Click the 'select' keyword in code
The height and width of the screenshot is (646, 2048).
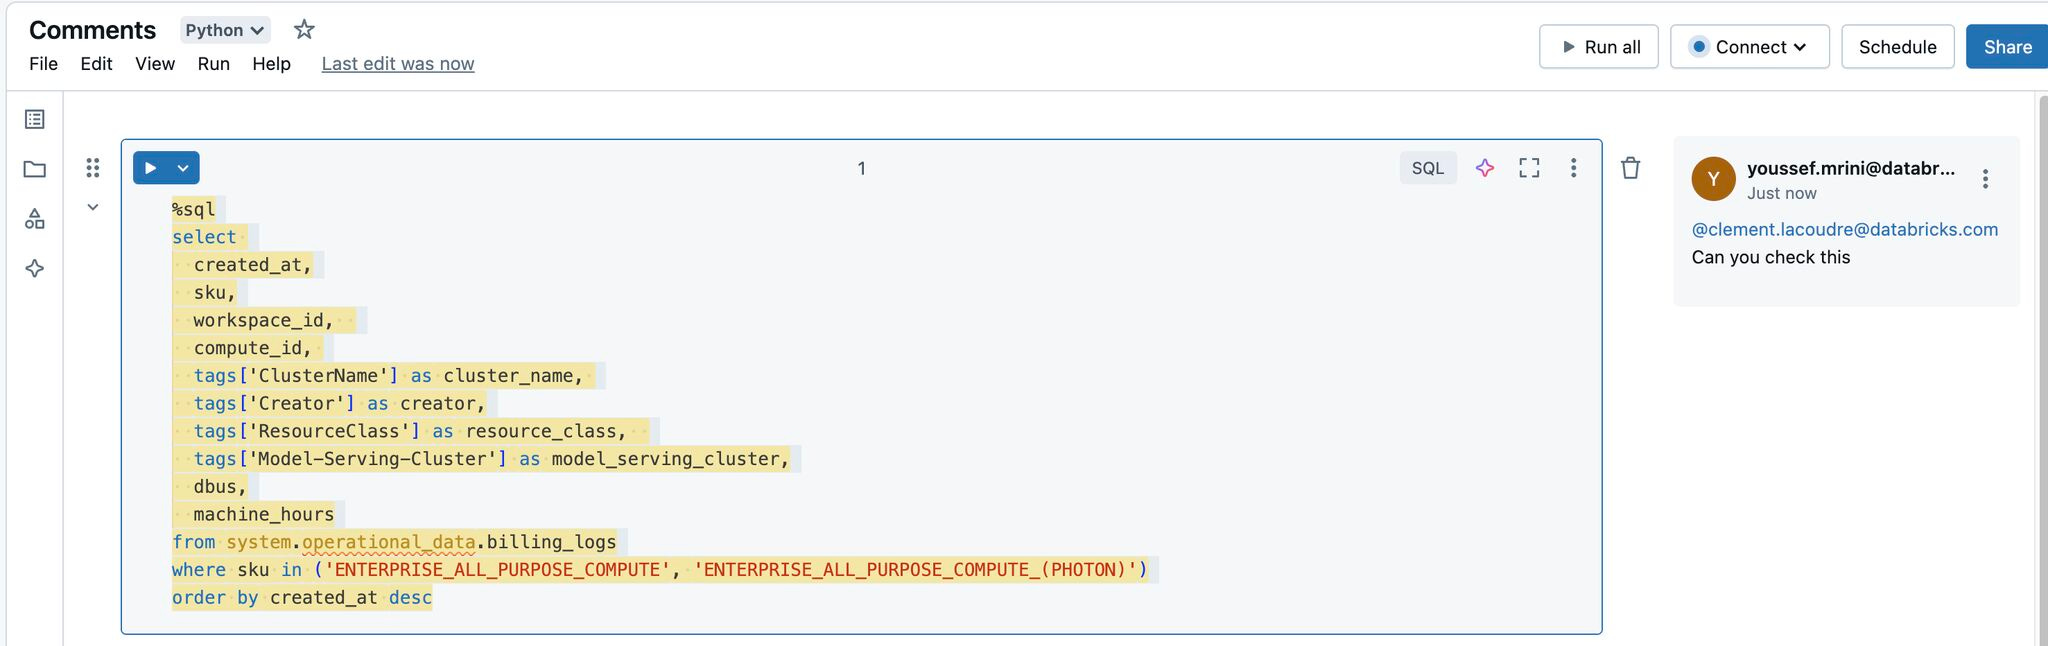(204, 237)
